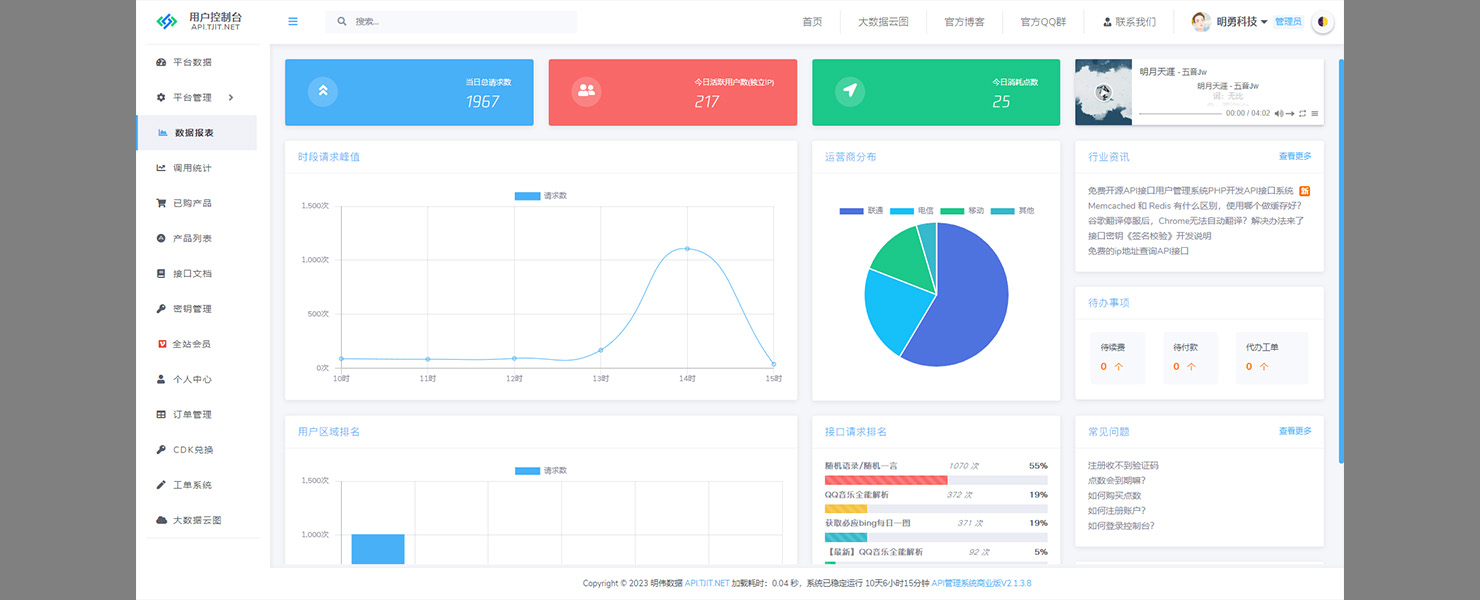
Task: Open the 如何购买点数 FAQ link
Action: (1114, 496)
